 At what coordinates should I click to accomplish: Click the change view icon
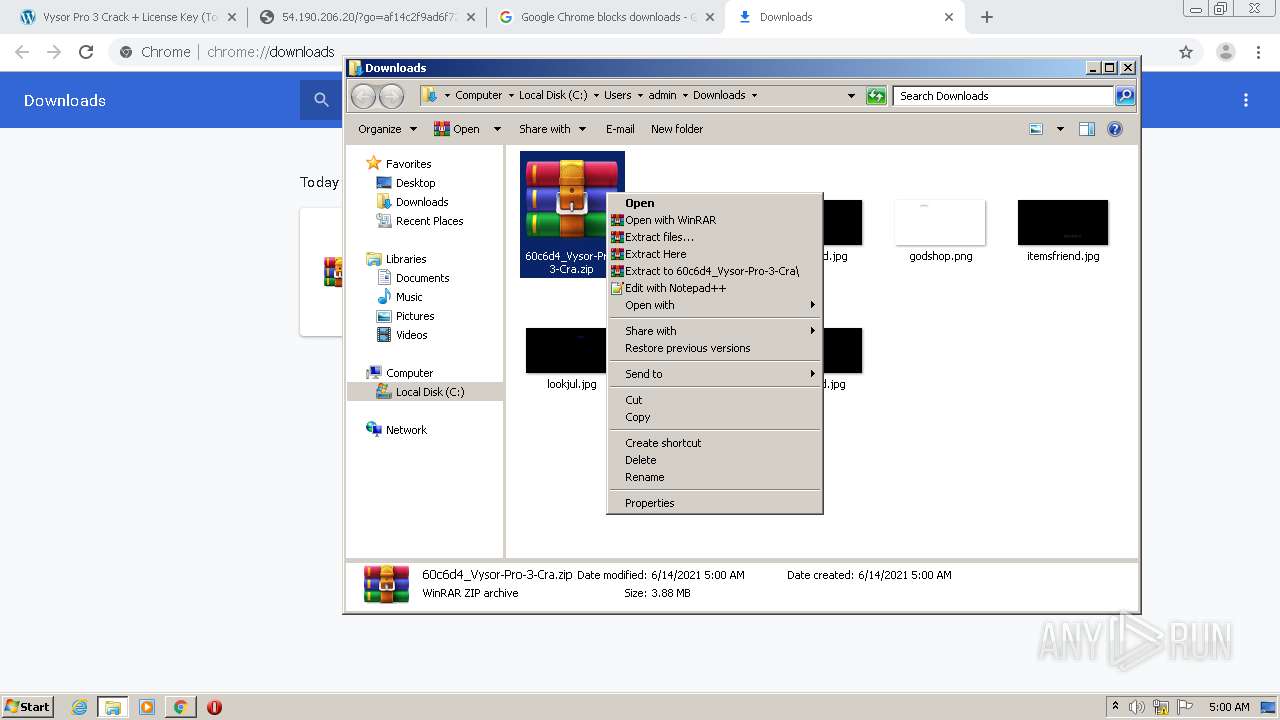tap(1036, 129)
